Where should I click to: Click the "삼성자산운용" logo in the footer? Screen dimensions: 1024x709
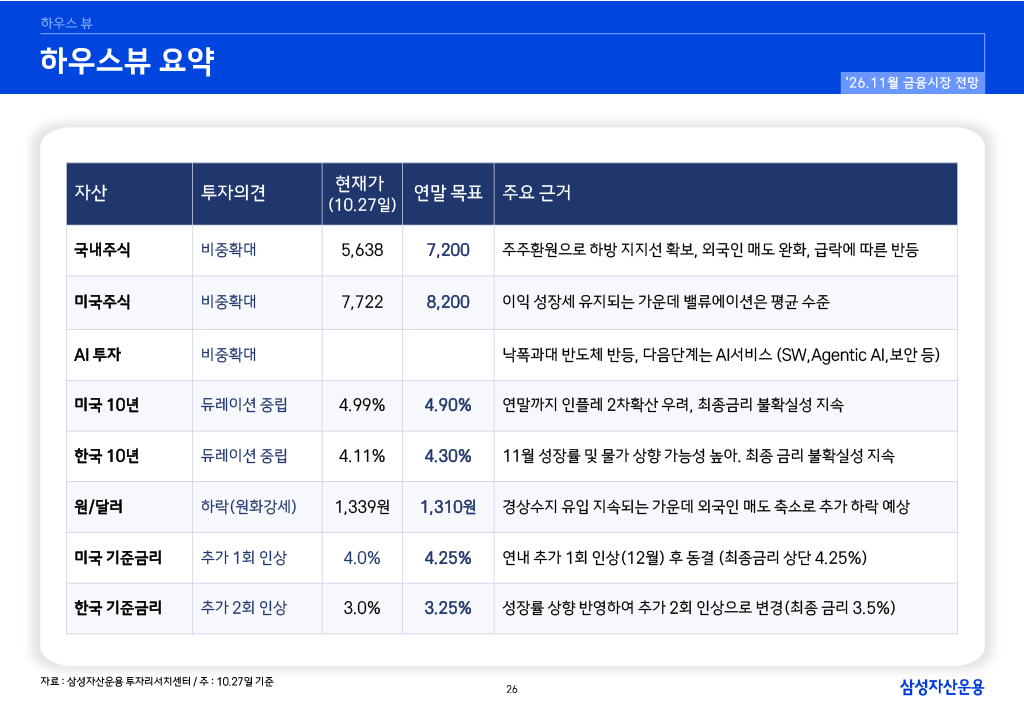click(942, 687)
